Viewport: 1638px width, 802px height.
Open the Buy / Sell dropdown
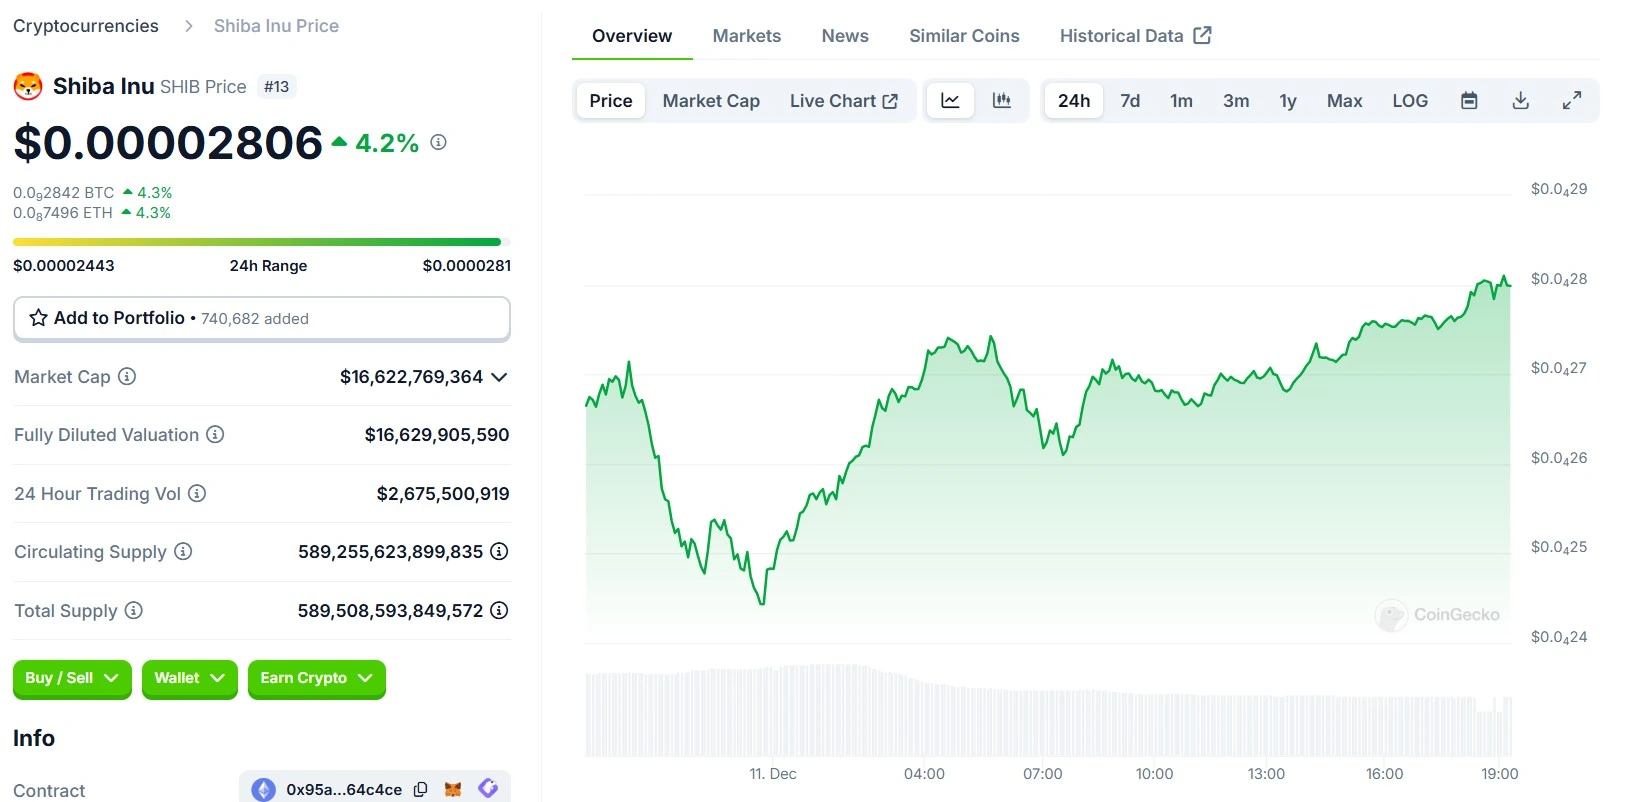pyautogui.click(x=72, y=678)
